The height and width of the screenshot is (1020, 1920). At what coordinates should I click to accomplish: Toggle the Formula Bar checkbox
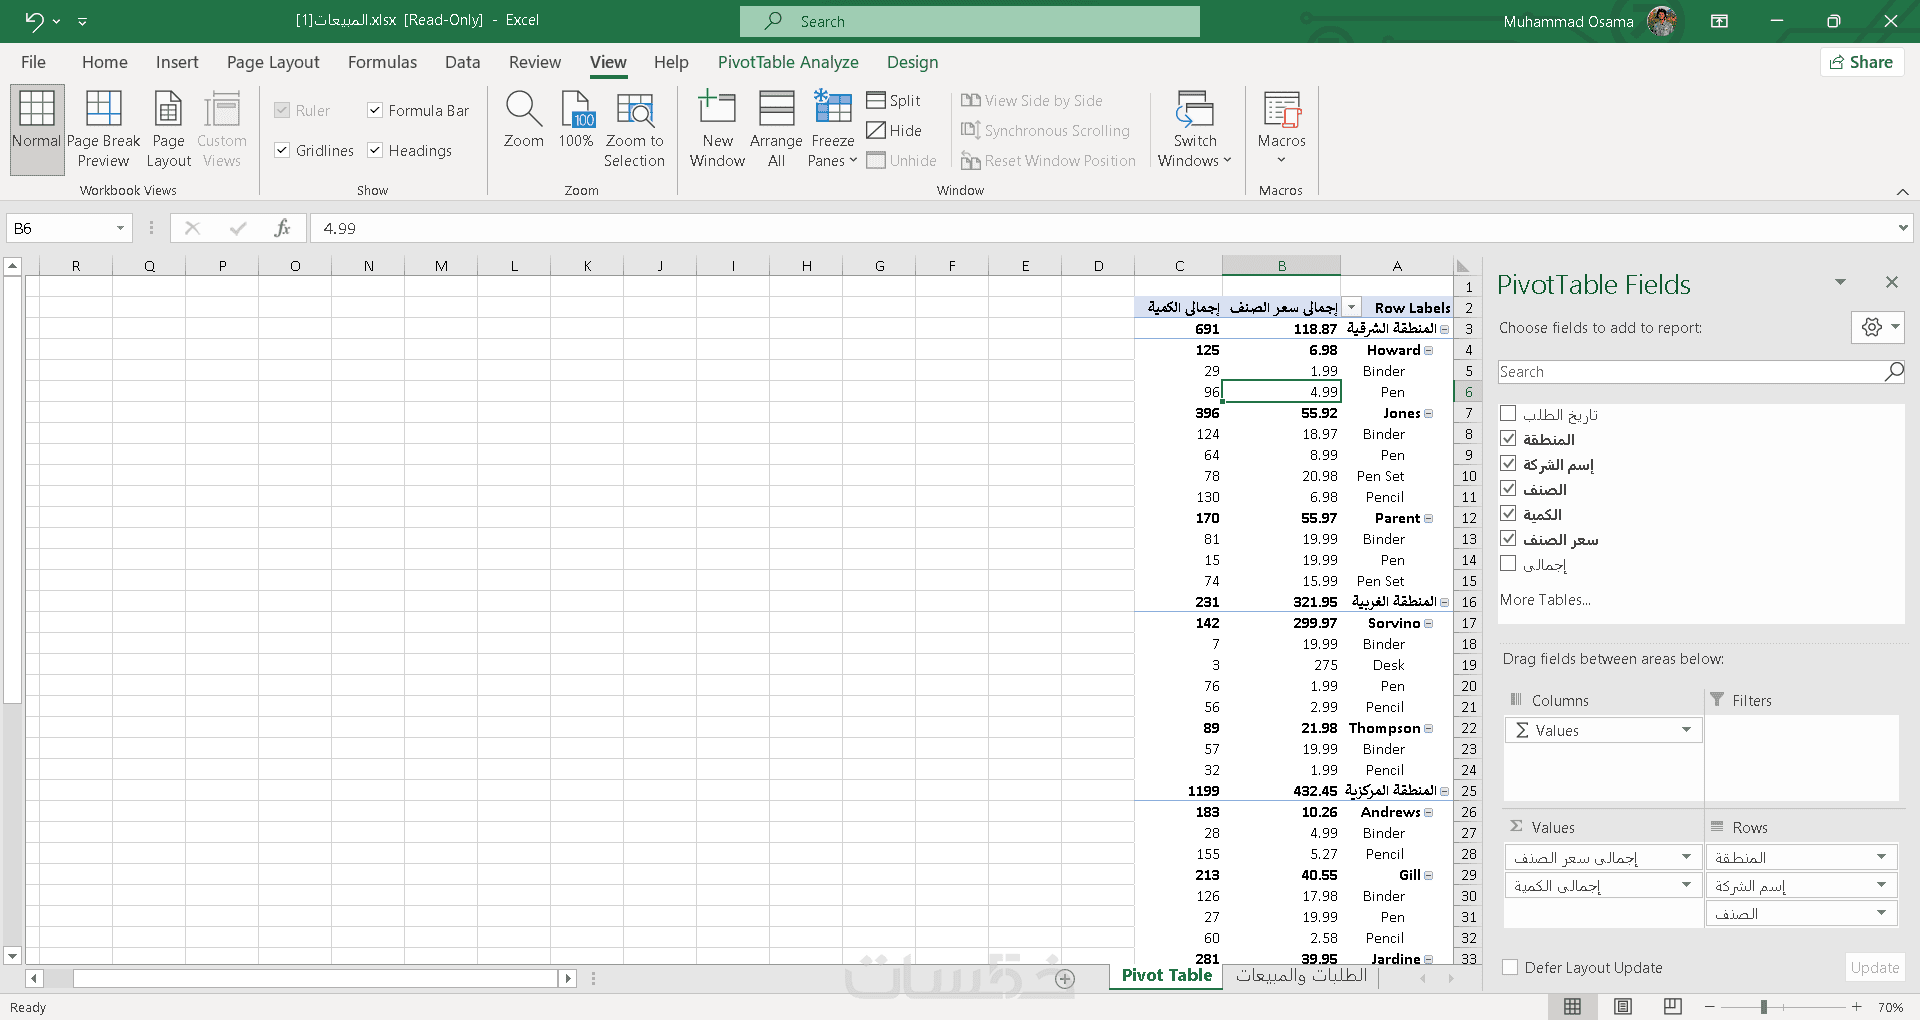point(375,110)
